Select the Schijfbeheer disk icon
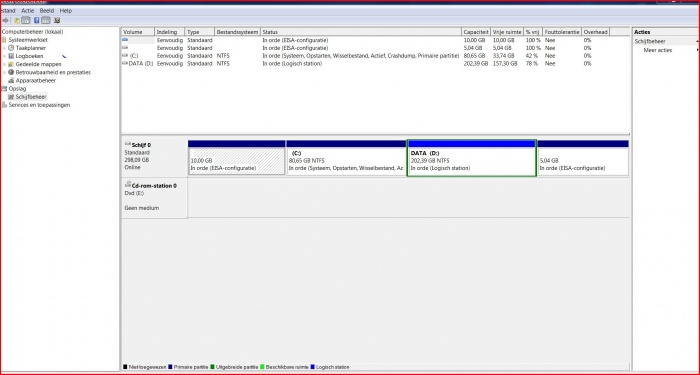 [x=11, y=97]
